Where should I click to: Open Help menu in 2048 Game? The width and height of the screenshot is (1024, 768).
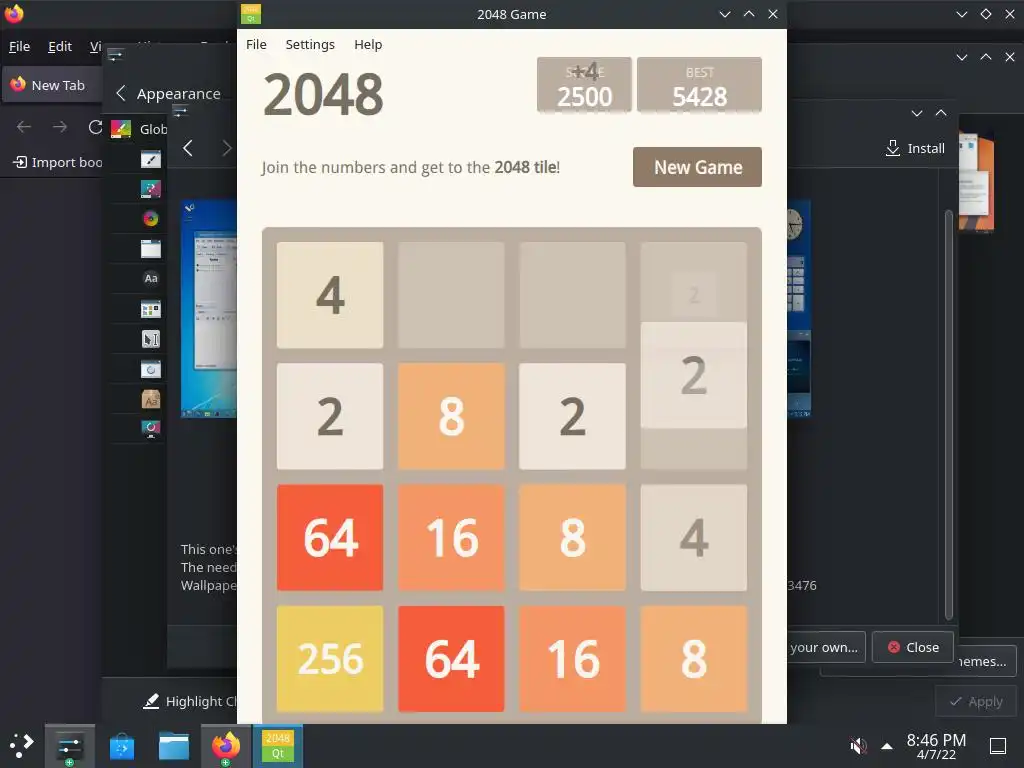[x=368, y=44]
